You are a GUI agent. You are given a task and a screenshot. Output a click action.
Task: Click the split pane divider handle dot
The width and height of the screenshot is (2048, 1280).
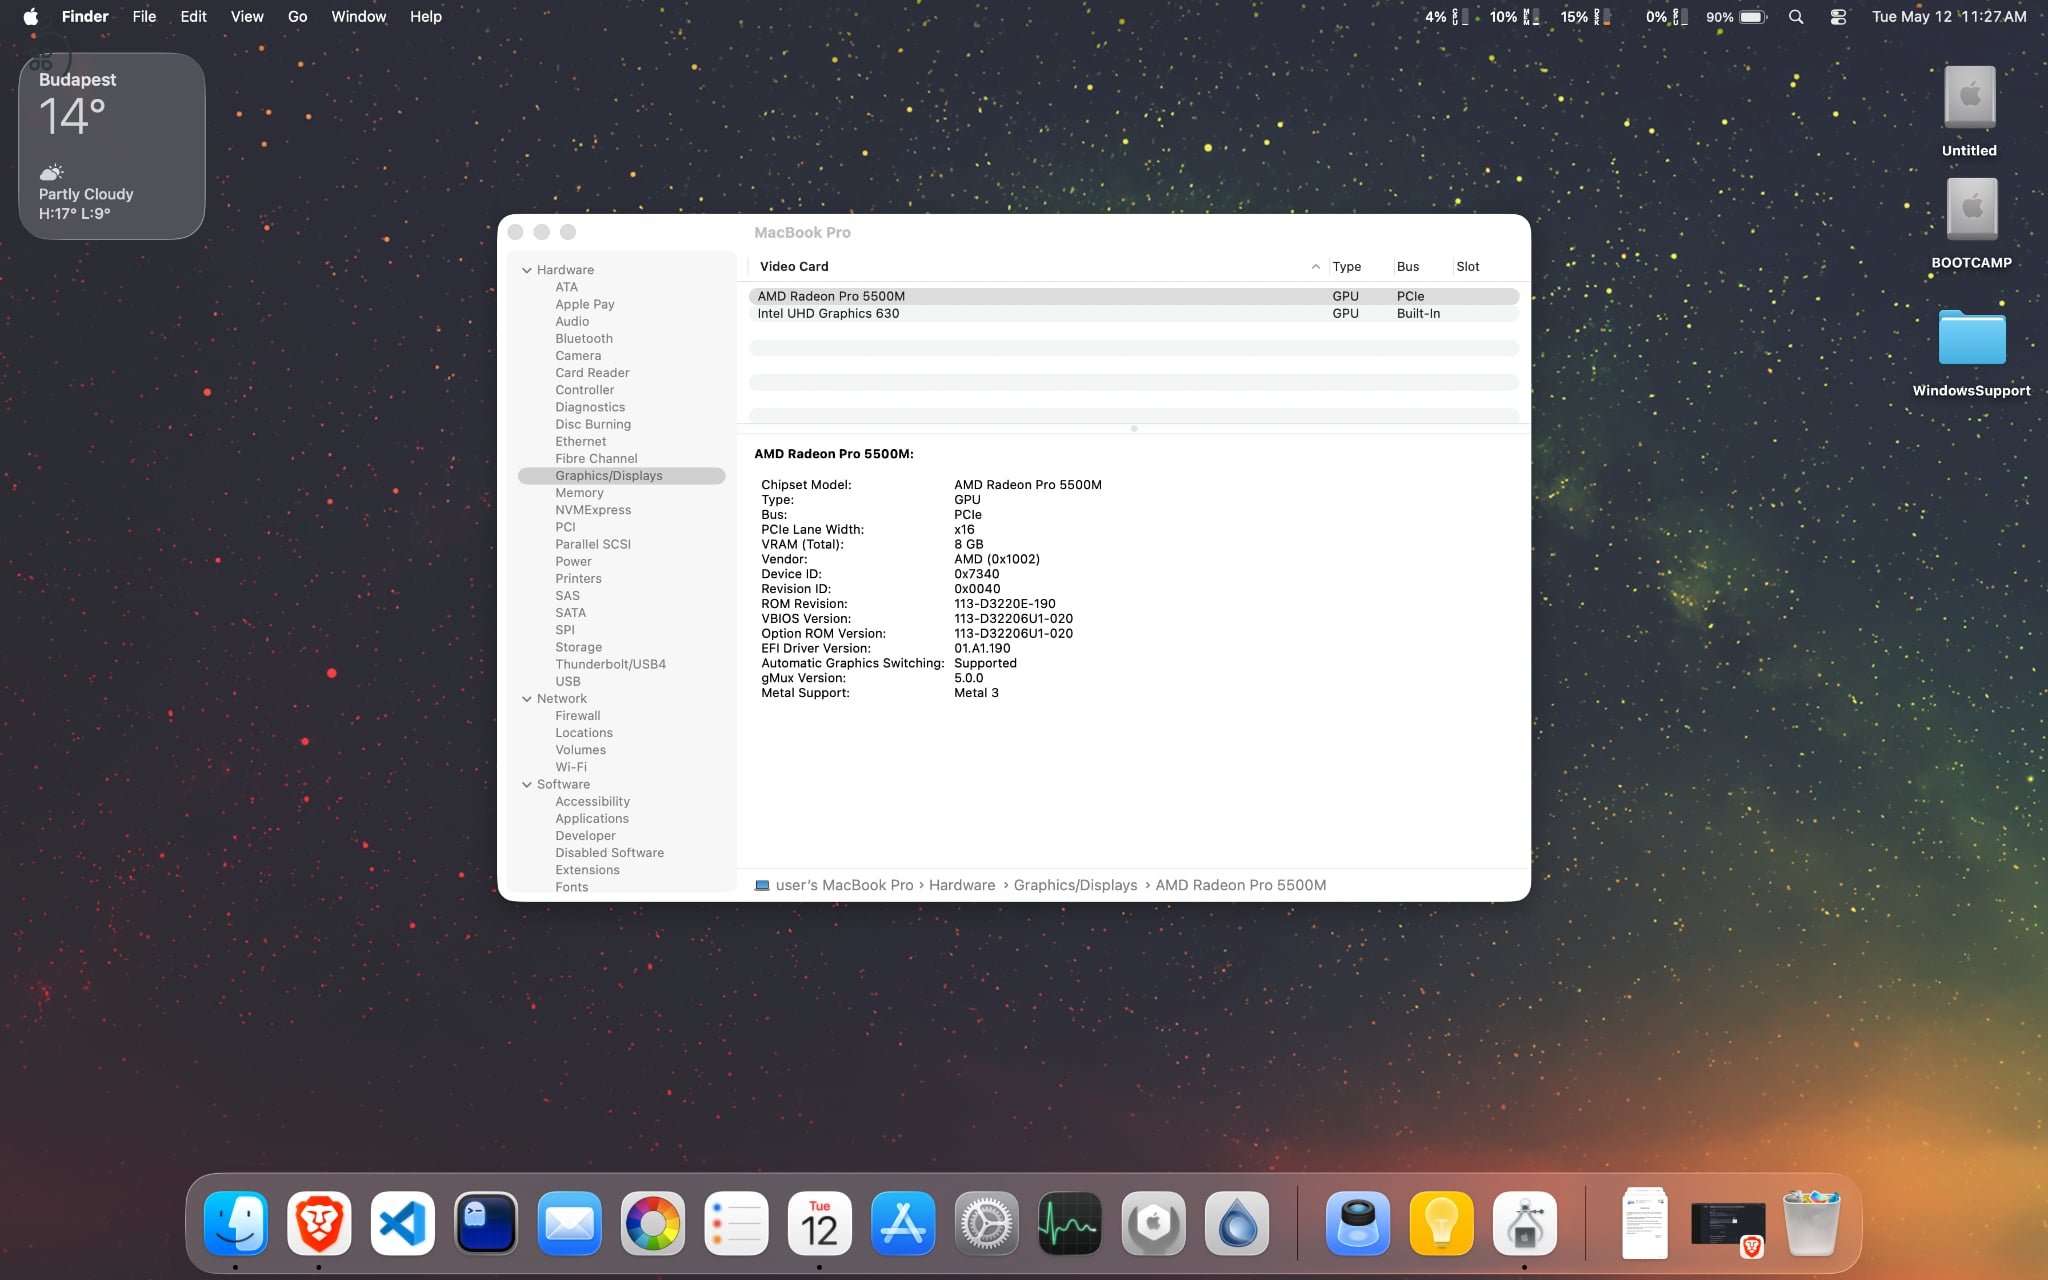pos(1134,429)
